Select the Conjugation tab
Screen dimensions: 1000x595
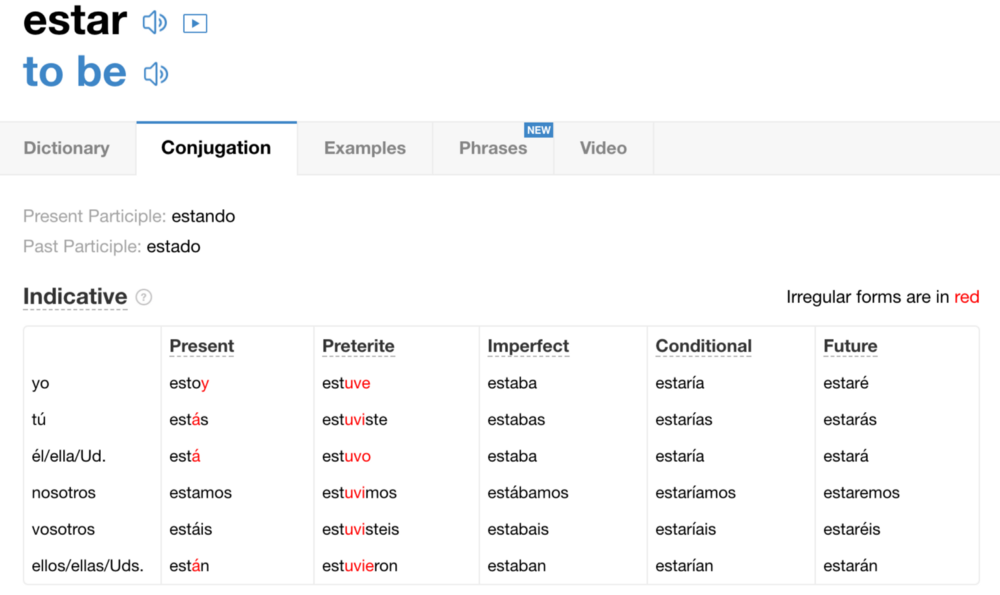[216, 148]
